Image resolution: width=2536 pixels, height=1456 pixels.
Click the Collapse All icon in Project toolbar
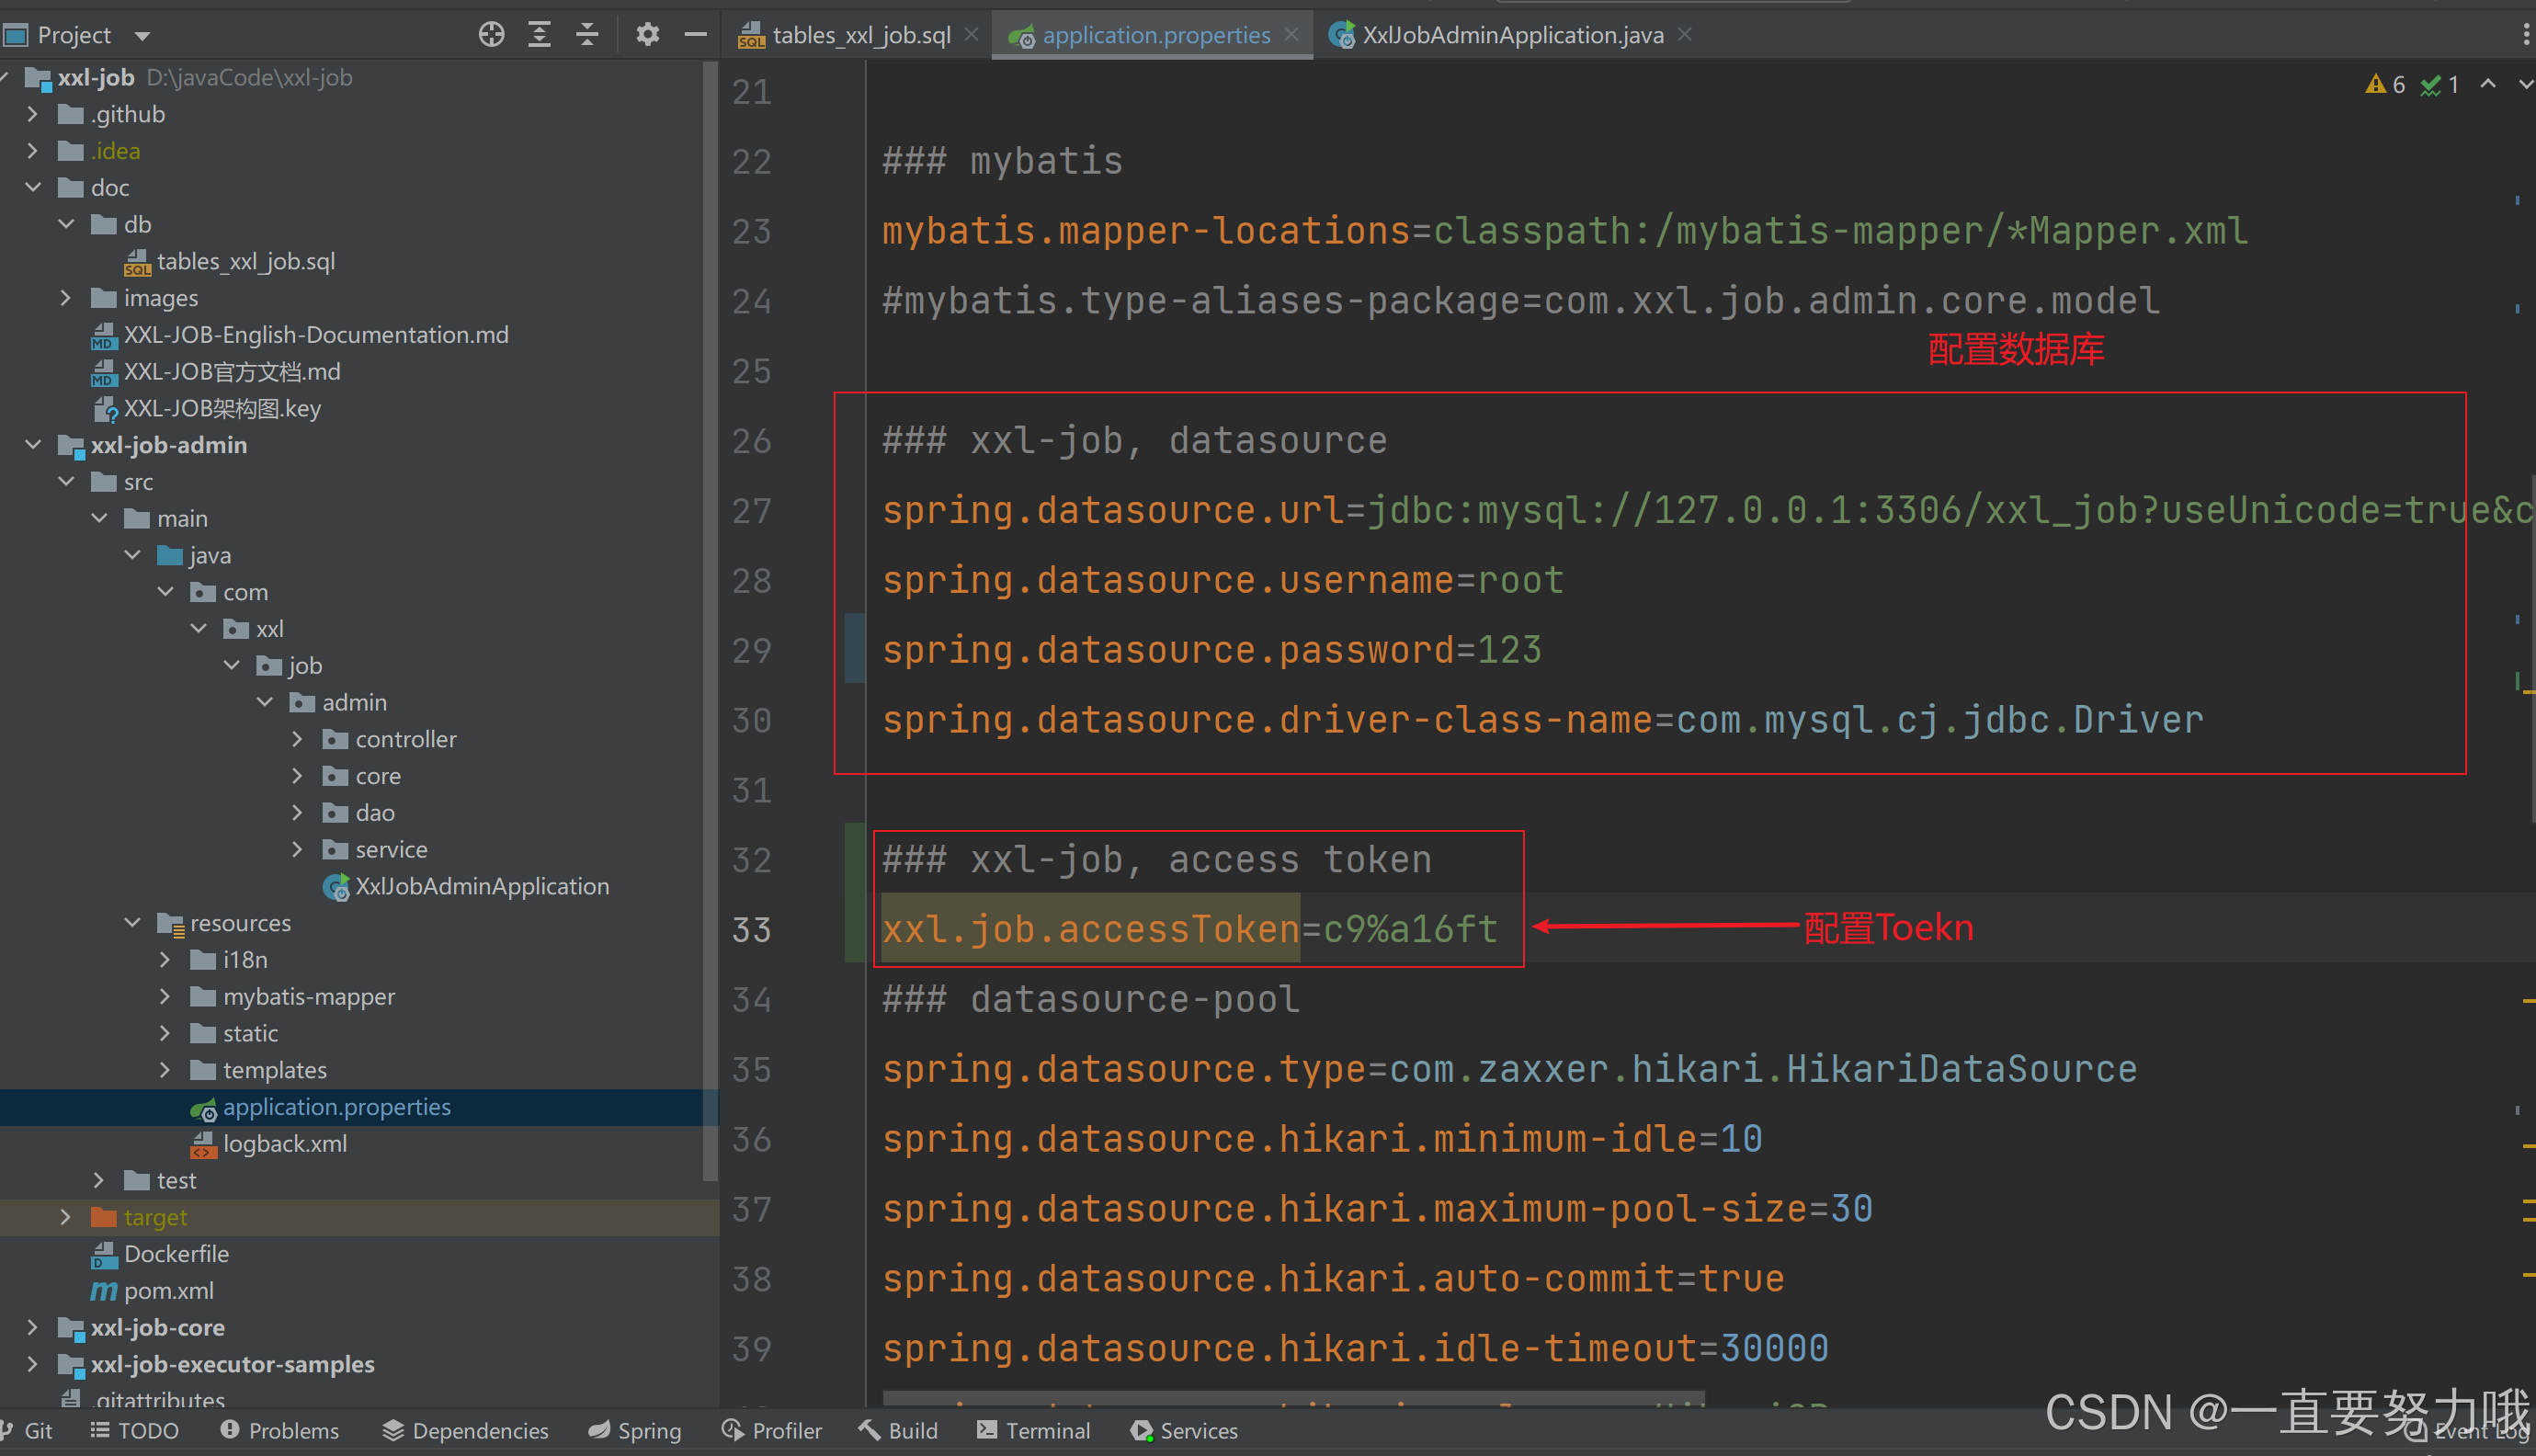(x=587, y=35)
